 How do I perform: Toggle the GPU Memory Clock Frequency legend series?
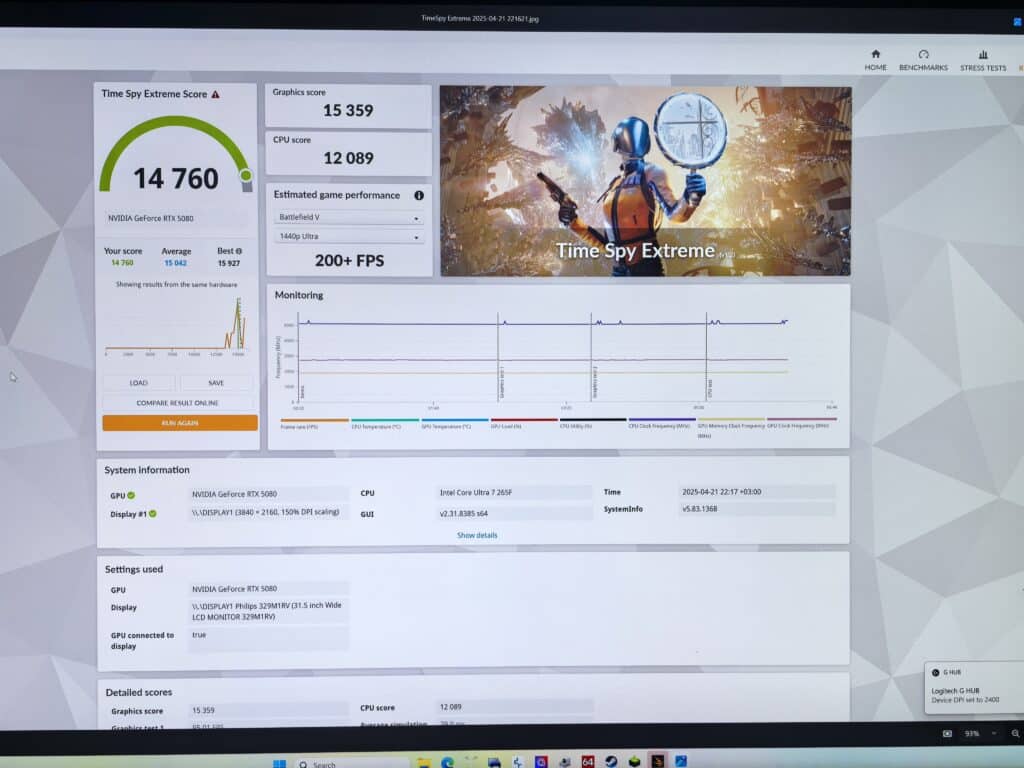coord(731,427)
